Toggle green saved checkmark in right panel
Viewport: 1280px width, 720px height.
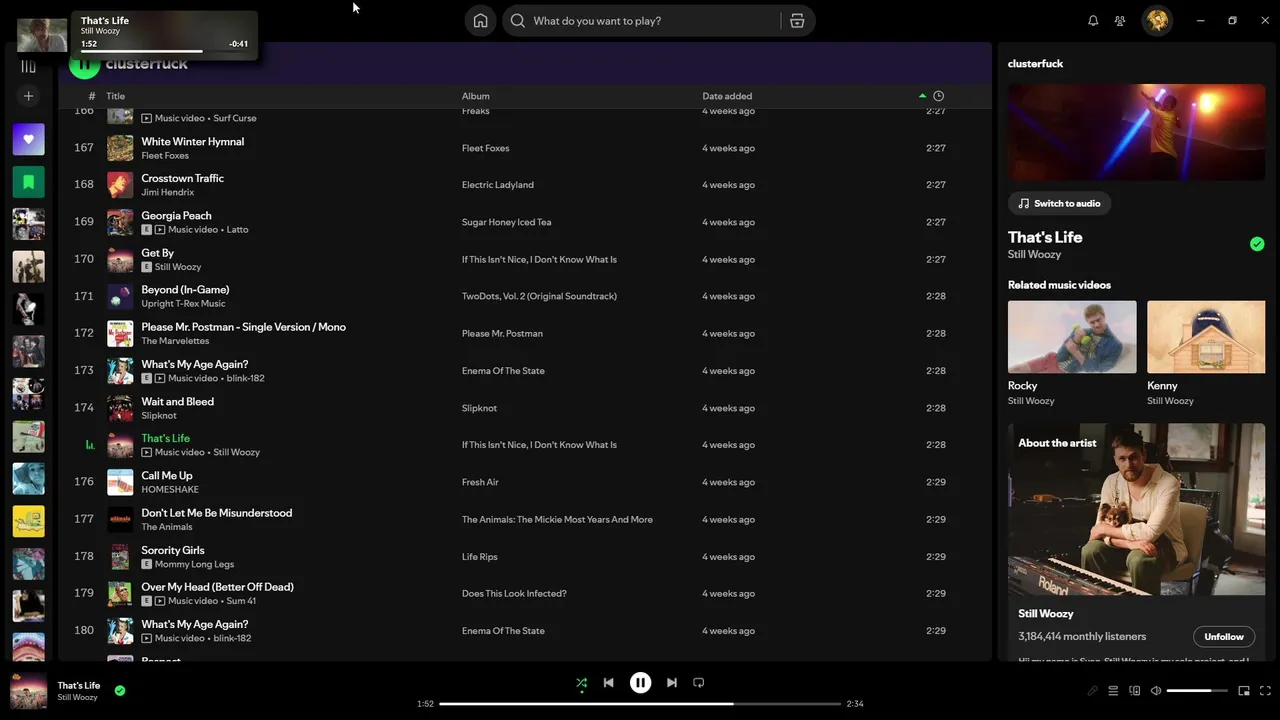coord(1257,244)
